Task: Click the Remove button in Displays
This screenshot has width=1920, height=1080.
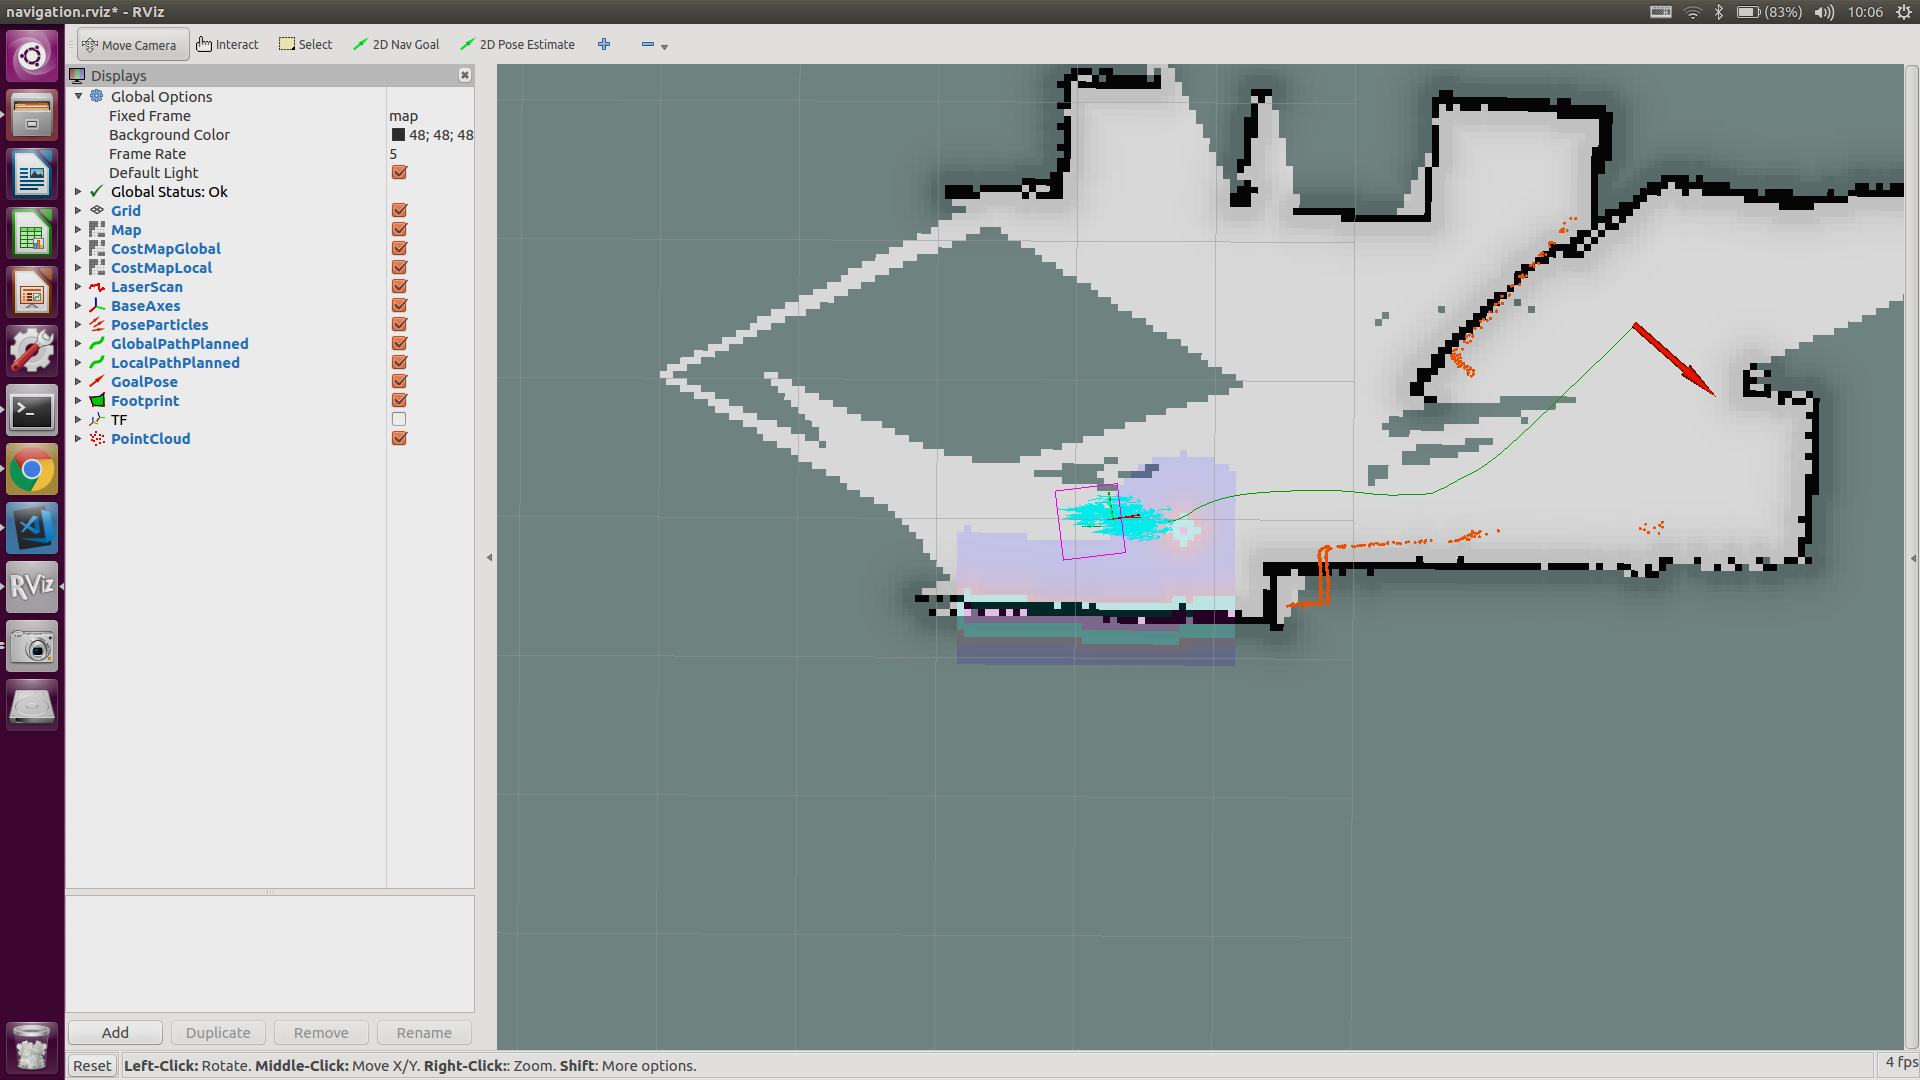Action: (x=319, y=1033)
